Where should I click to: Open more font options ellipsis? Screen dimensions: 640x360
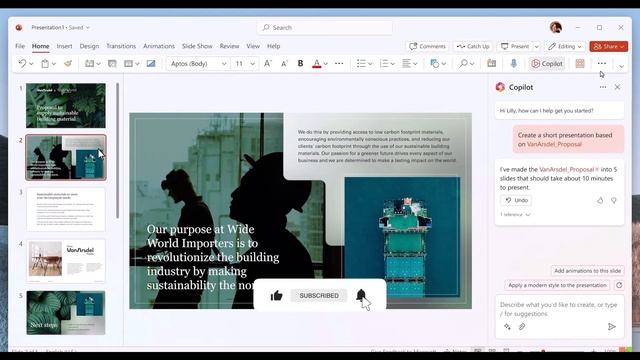click(x=339, y=64)
